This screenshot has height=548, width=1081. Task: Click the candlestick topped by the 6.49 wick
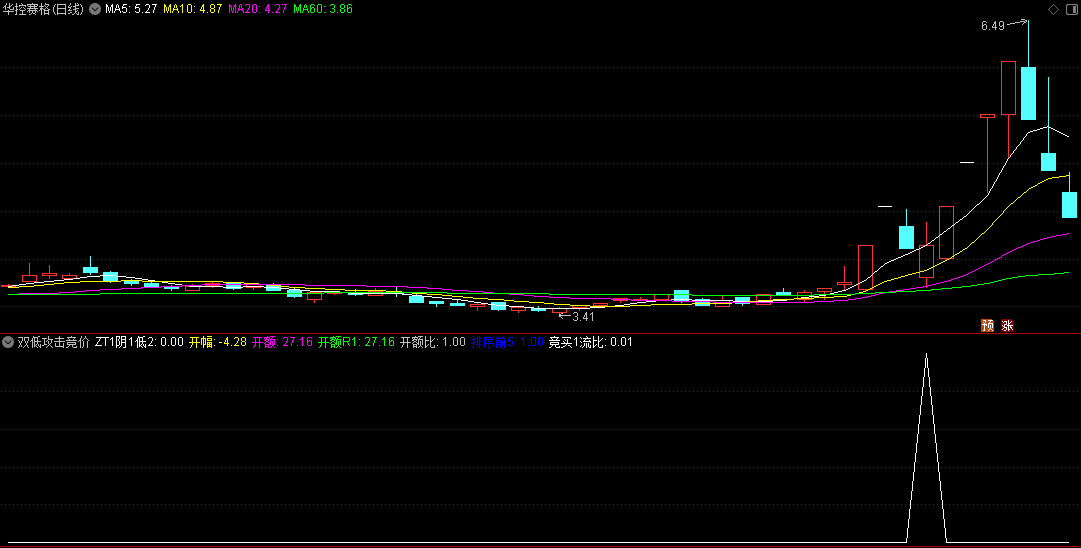1028,93
